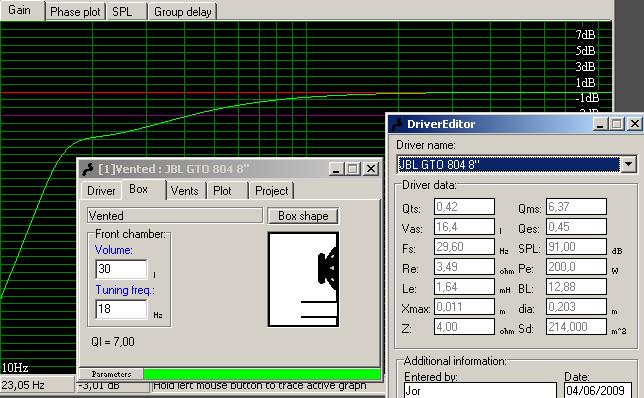This screenshot has width=644, height=398.
Task: Minimize the DriverEditor window
Action: tap(600, 124)
